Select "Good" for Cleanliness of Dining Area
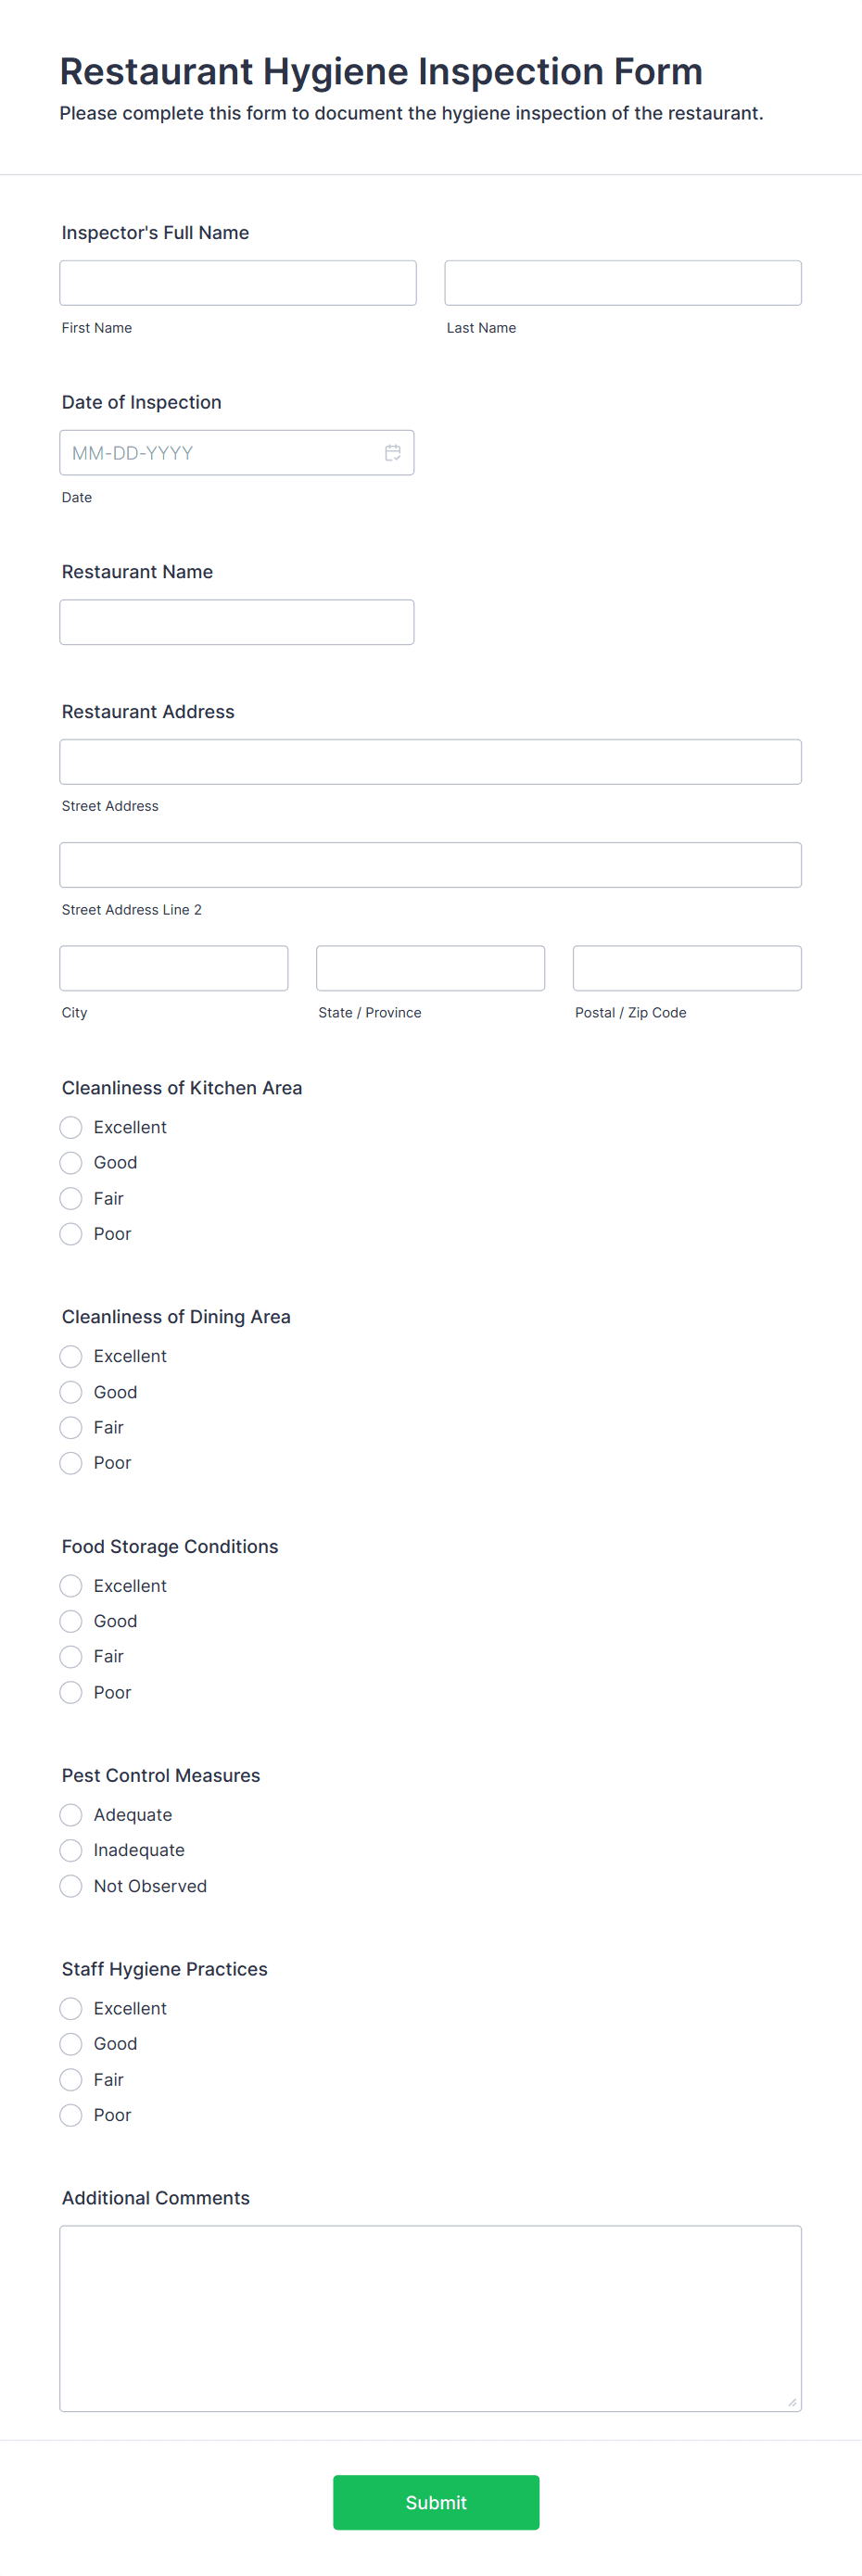 pyautogui.click(x=70, y=1391)
